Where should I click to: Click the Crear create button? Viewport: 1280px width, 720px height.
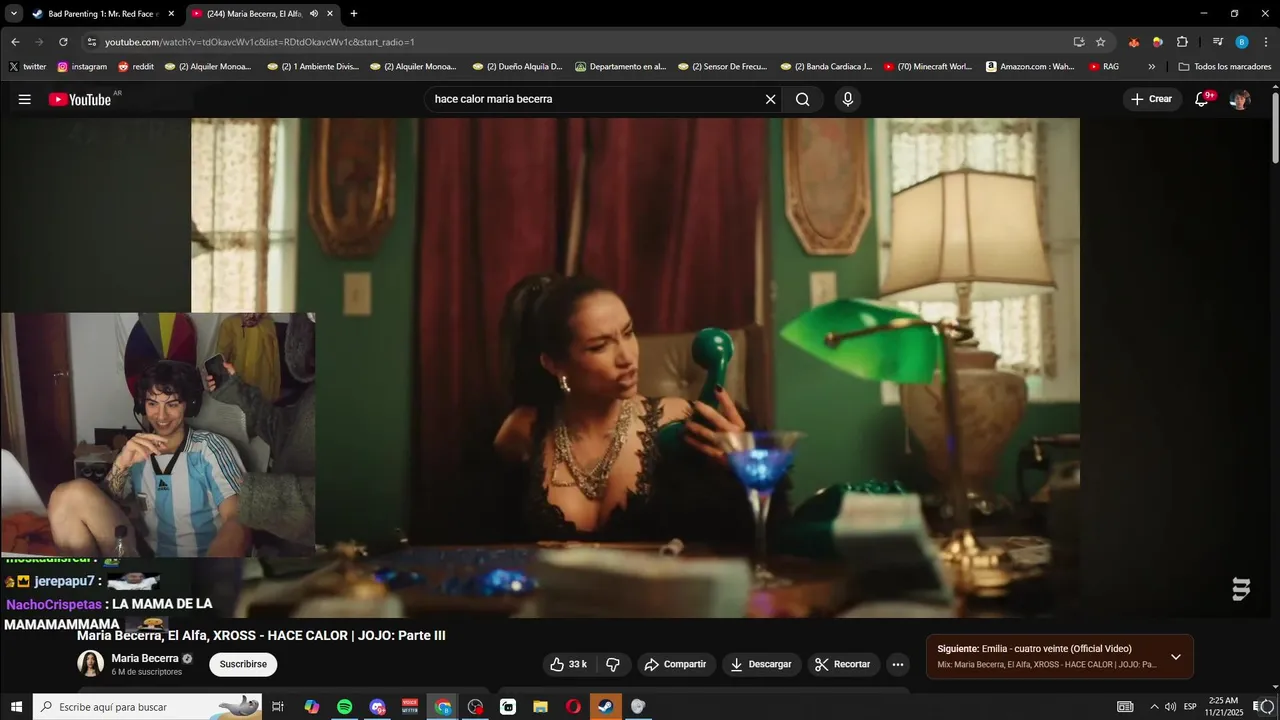(1151, 99)
